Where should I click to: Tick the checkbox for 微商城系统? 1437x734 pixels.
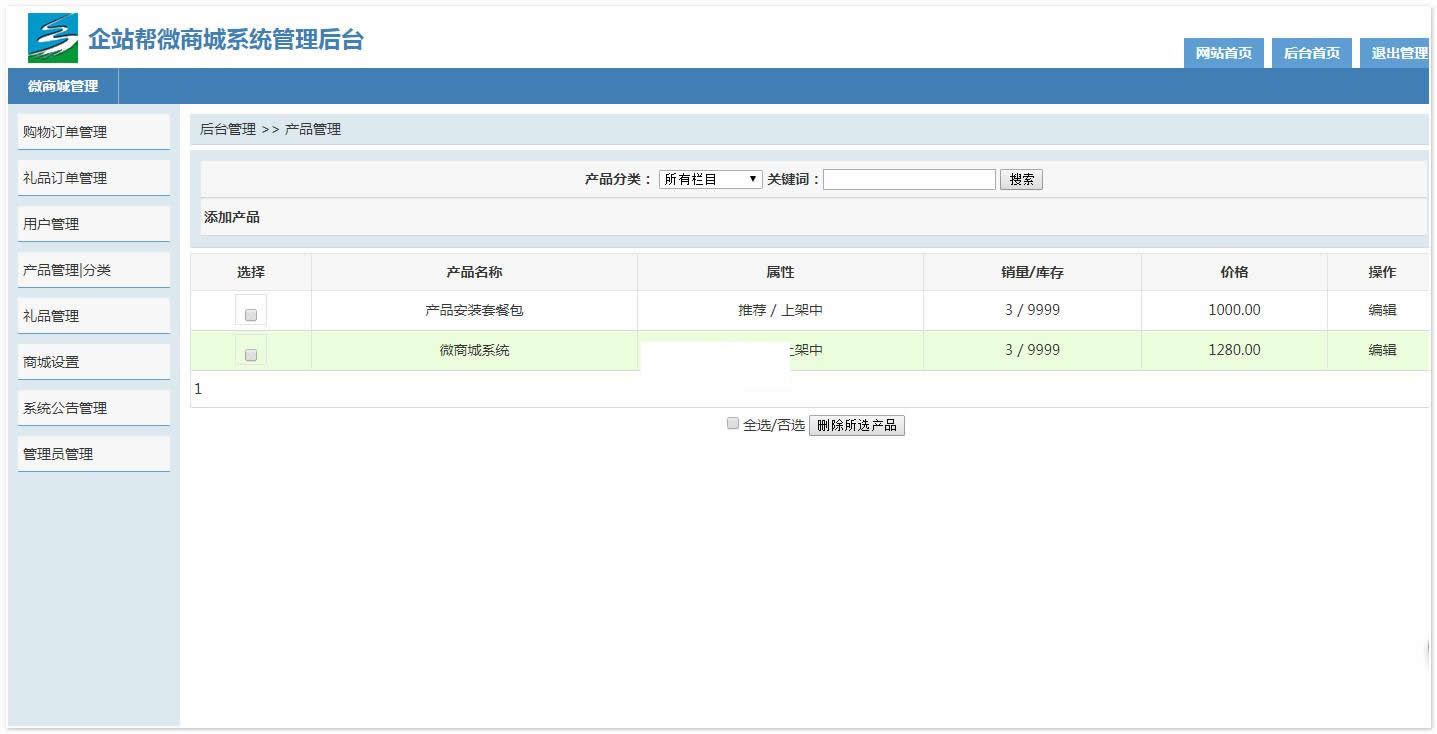pyautogui.click(x=251, y=354)
